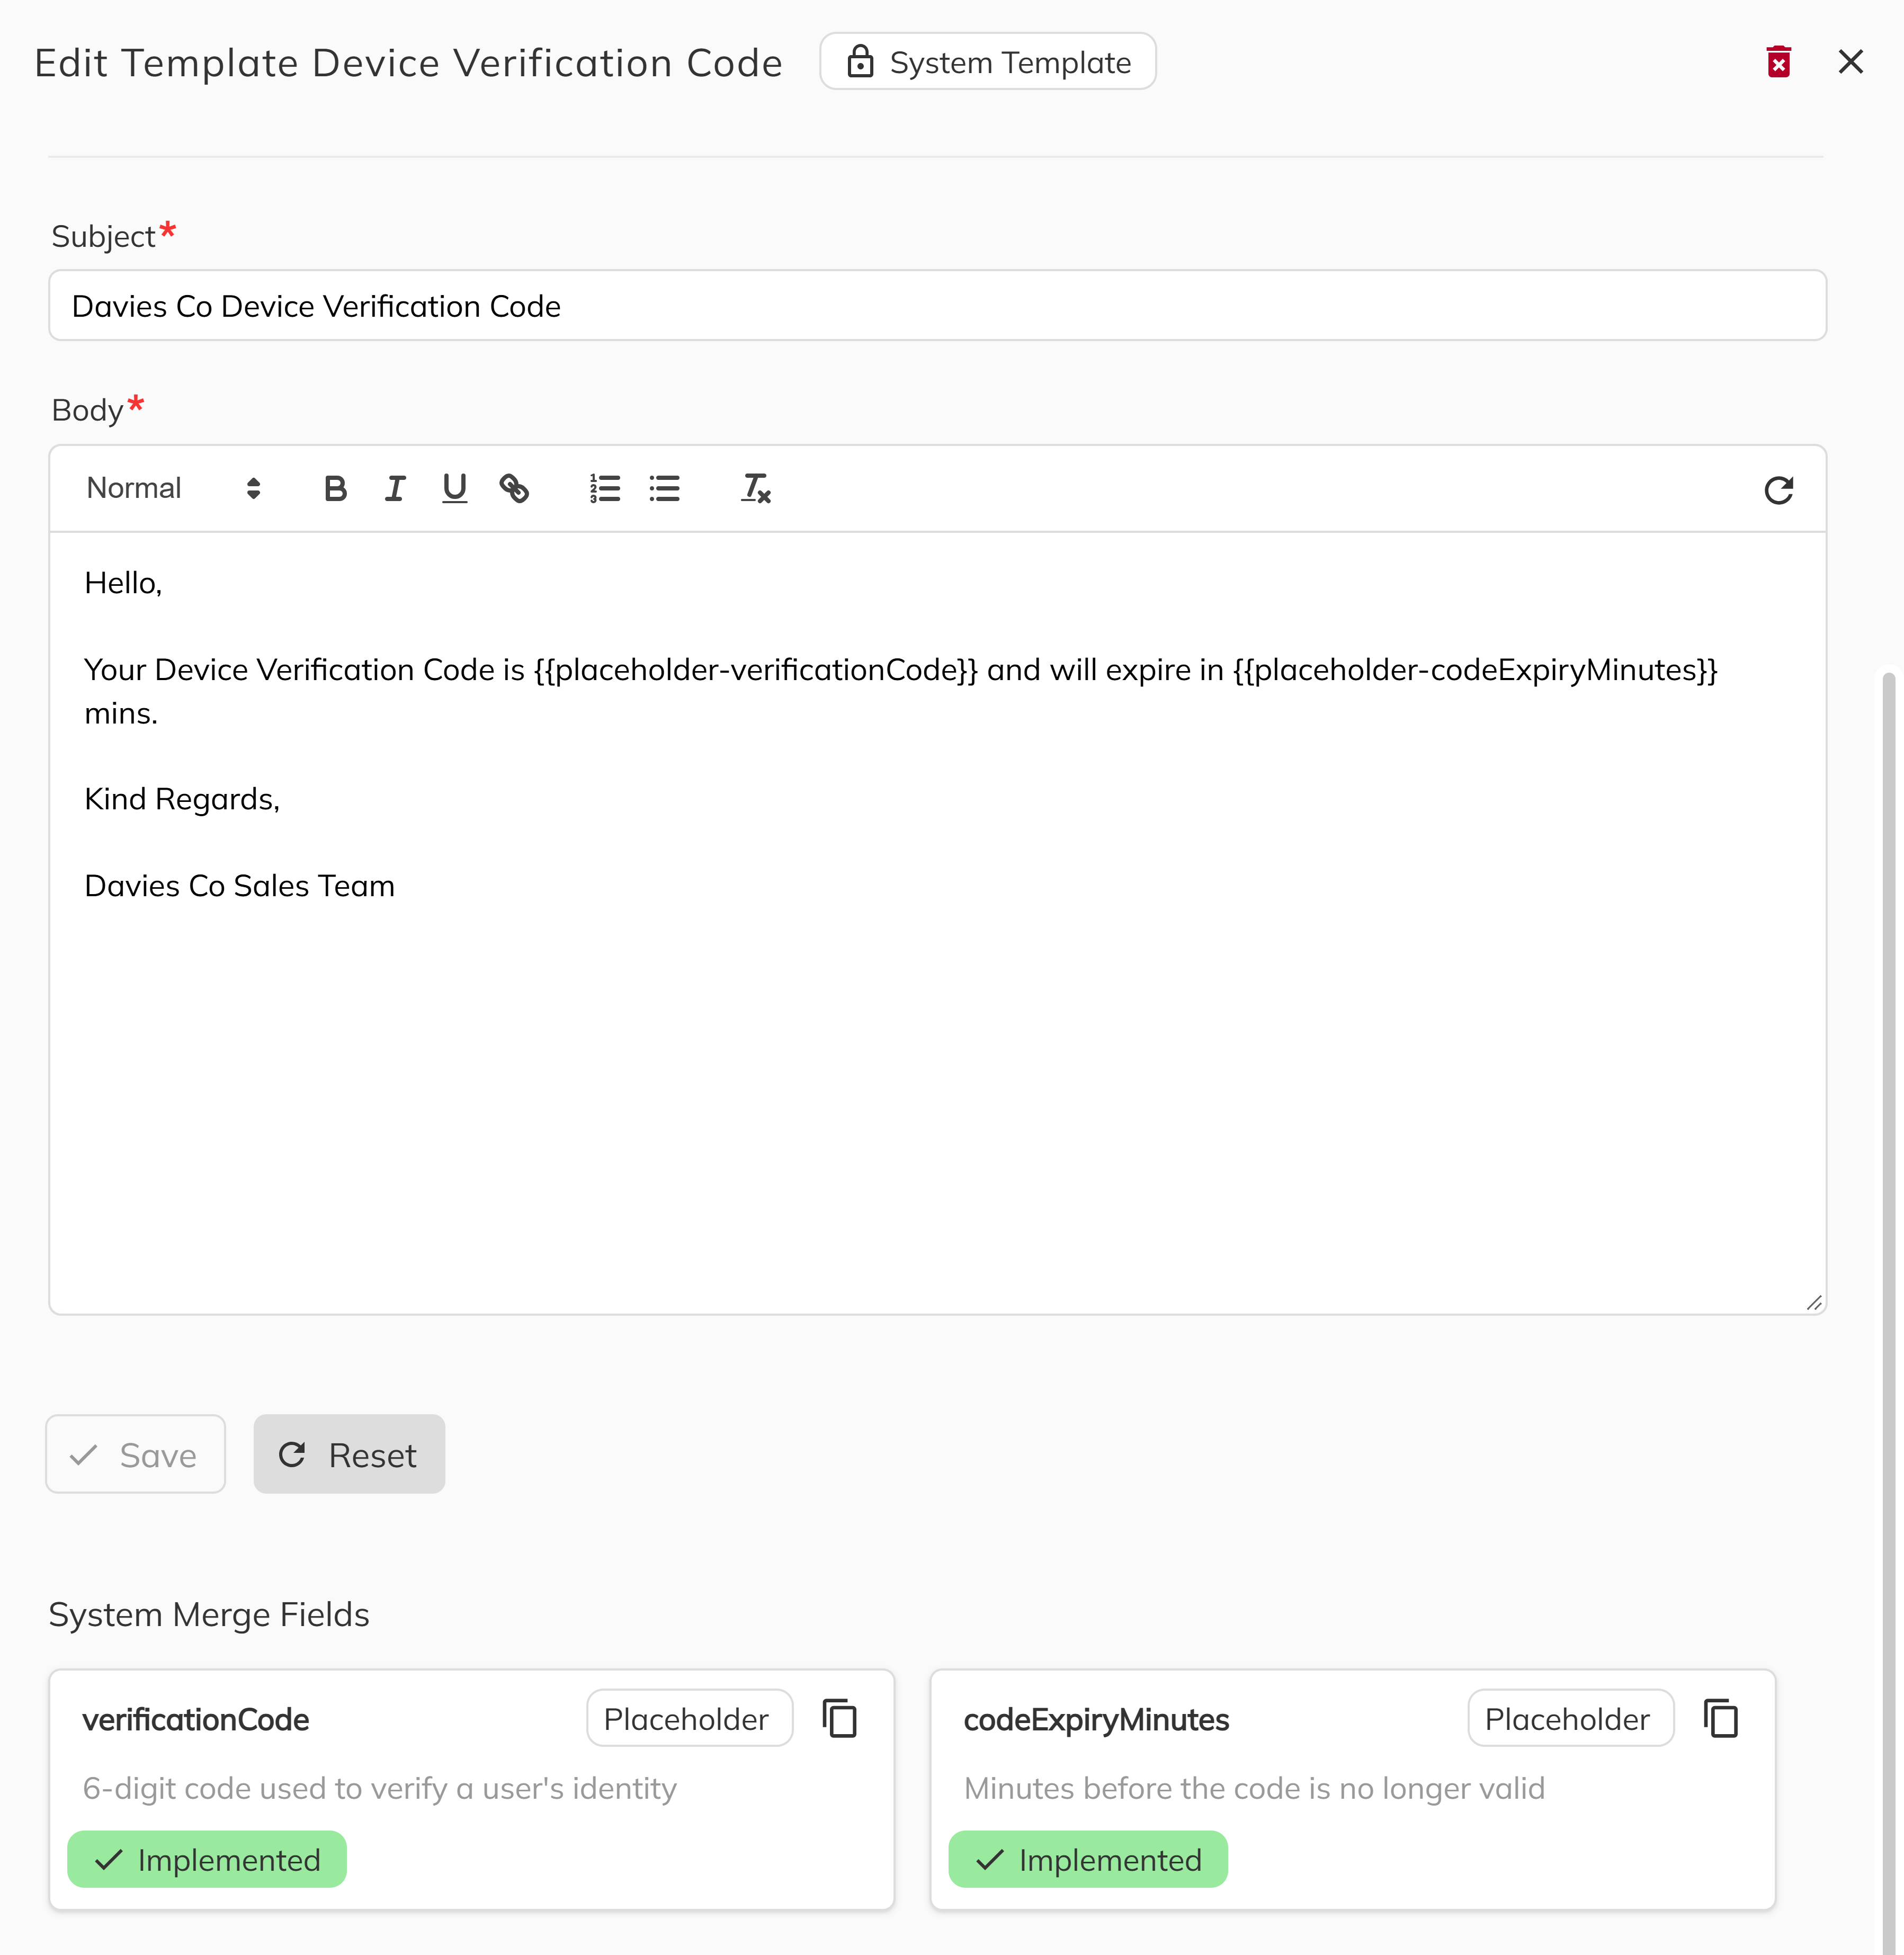Click the refresh icon in the editor toolbar
The image size is (1904, 1955).
click(1779, 490)
